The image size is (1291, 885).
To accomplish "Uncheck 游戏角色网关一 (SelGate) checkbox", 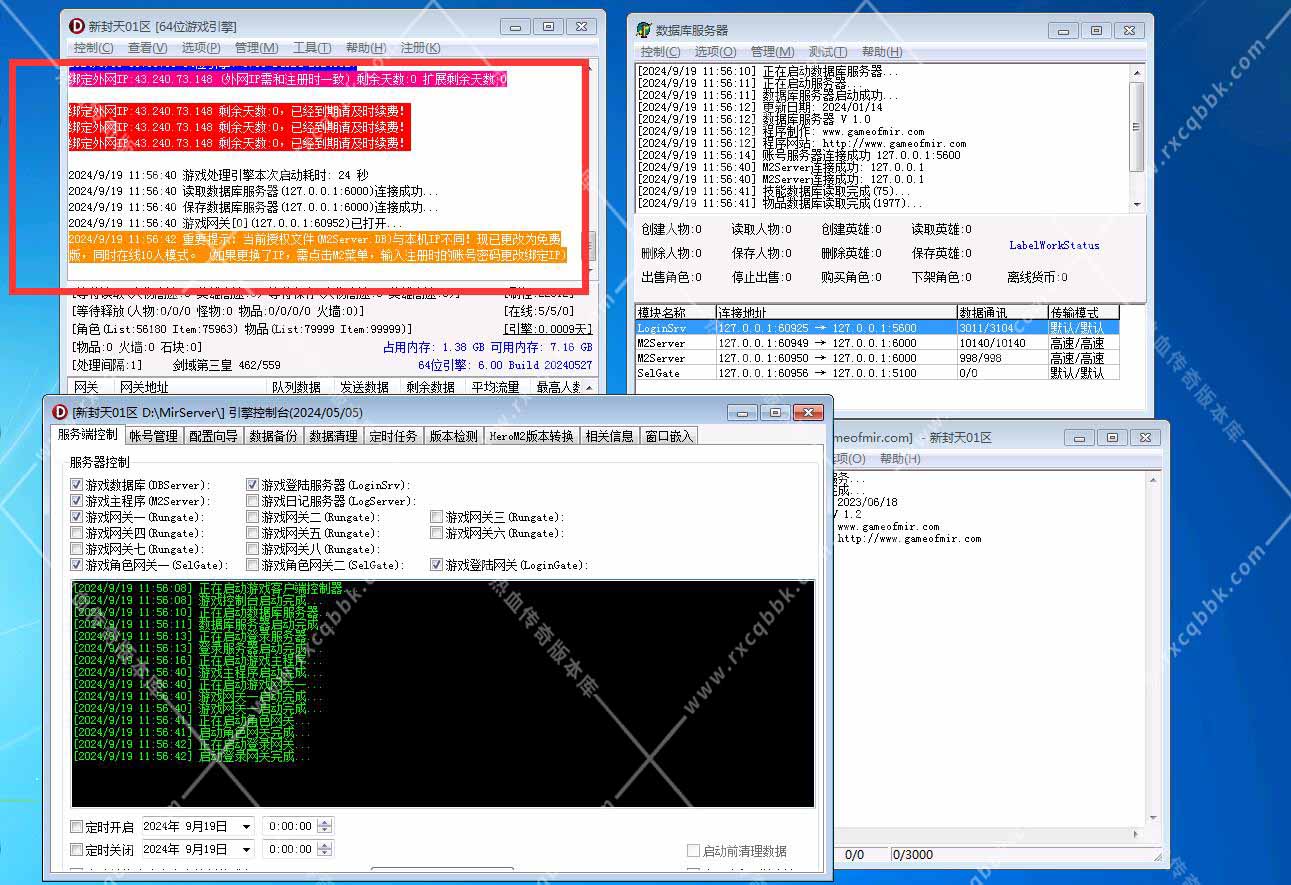I will point(77,565).
